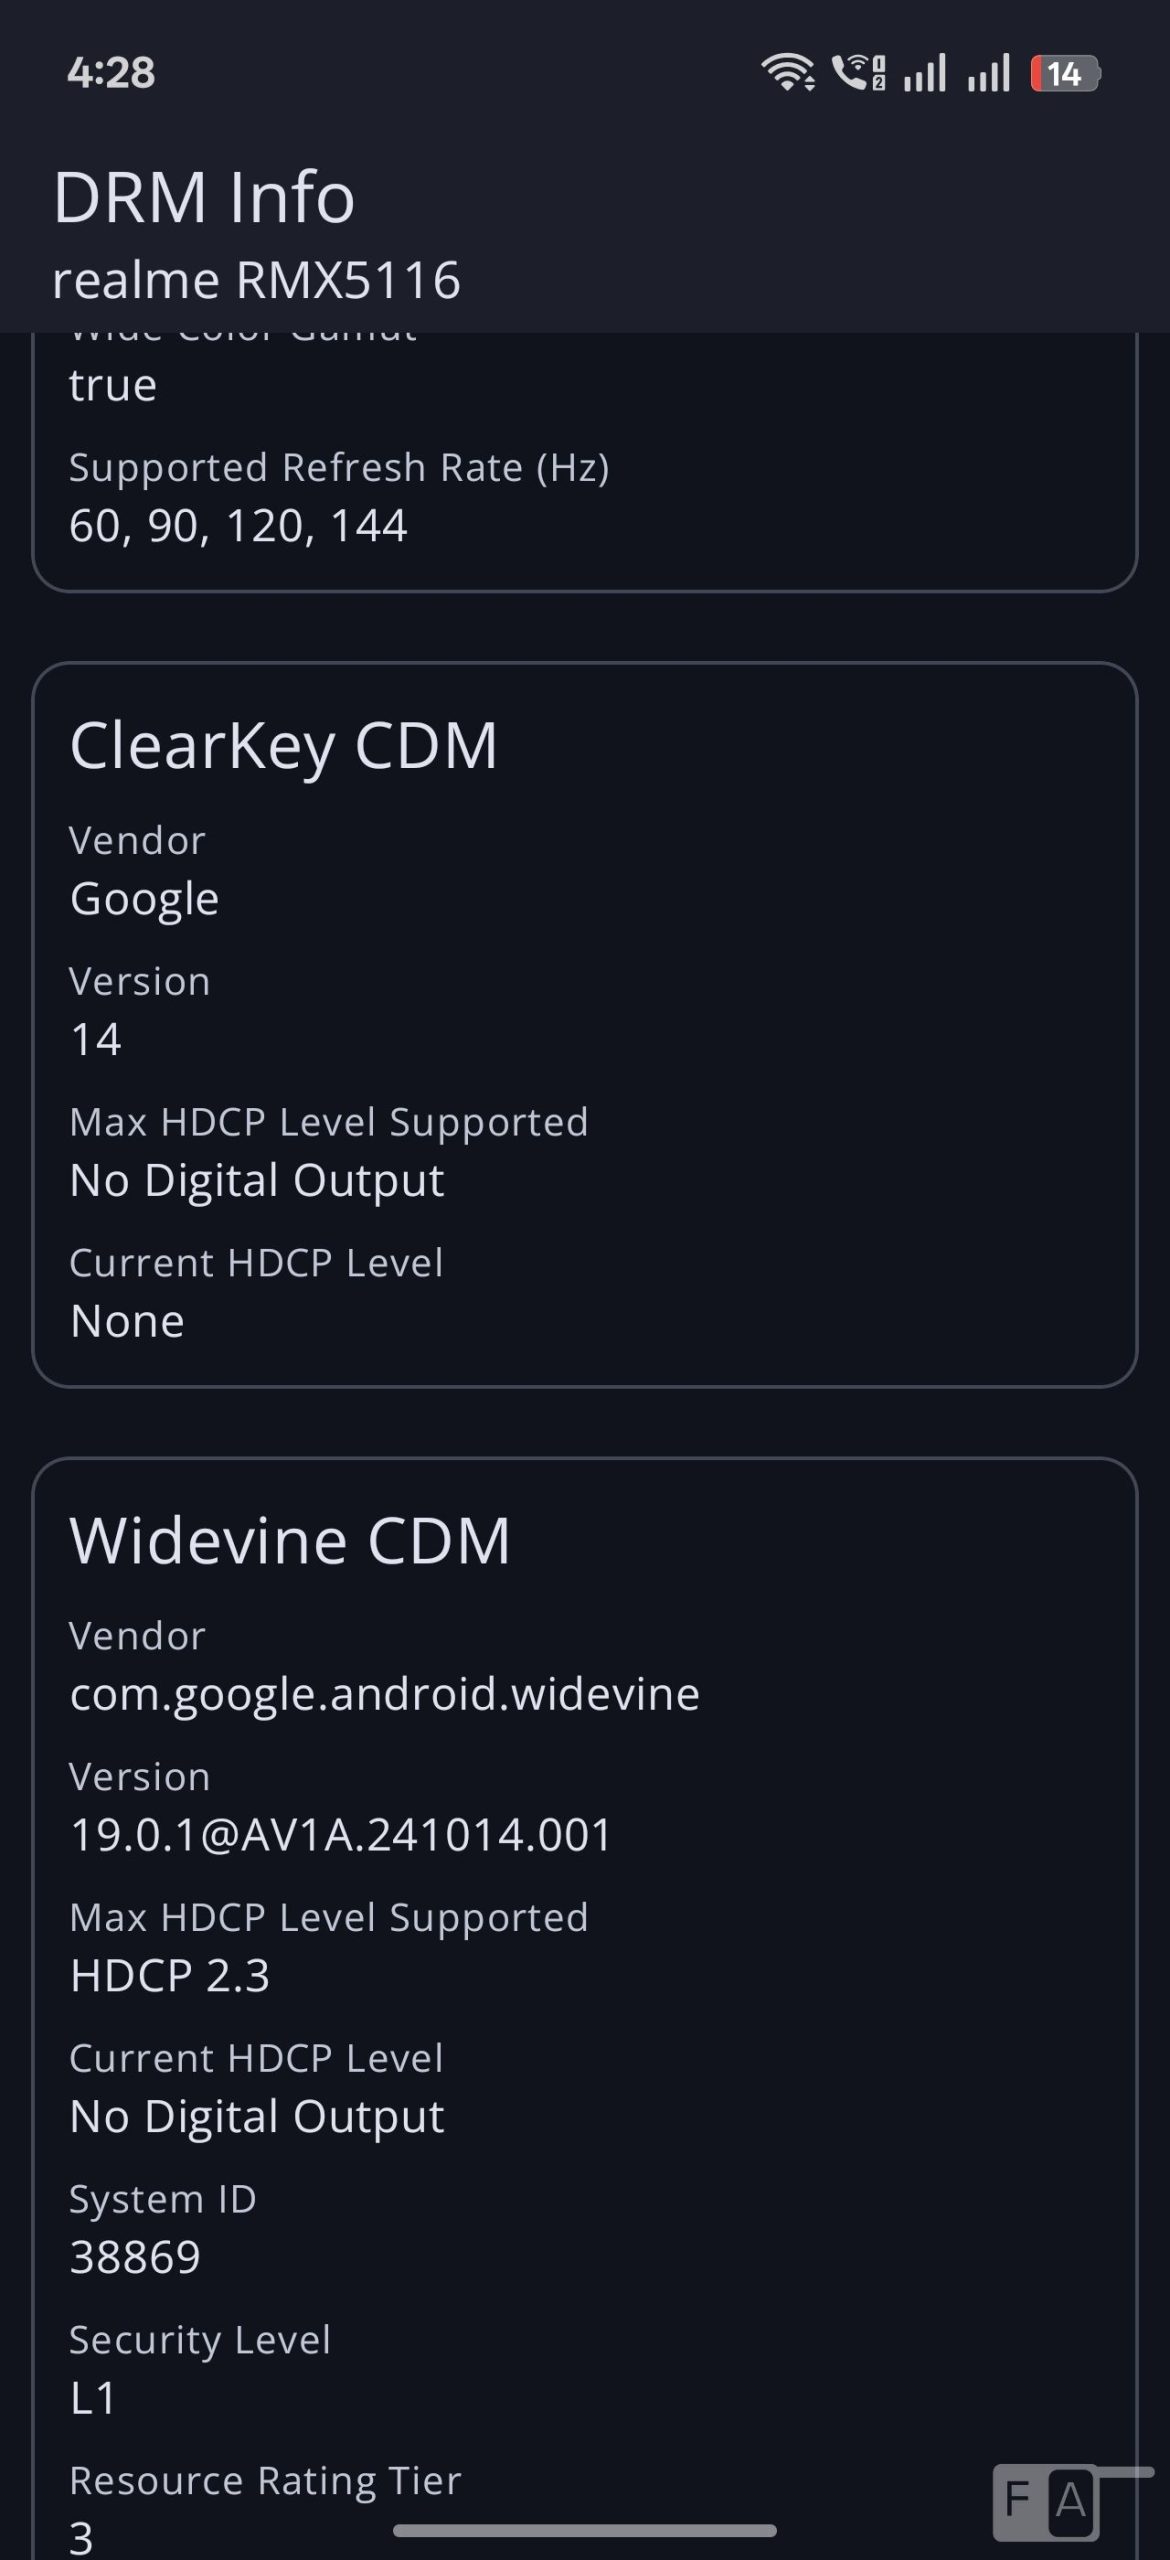
Task: Tap the Wi-Fi status icon
Action: (x=788, y=73)
